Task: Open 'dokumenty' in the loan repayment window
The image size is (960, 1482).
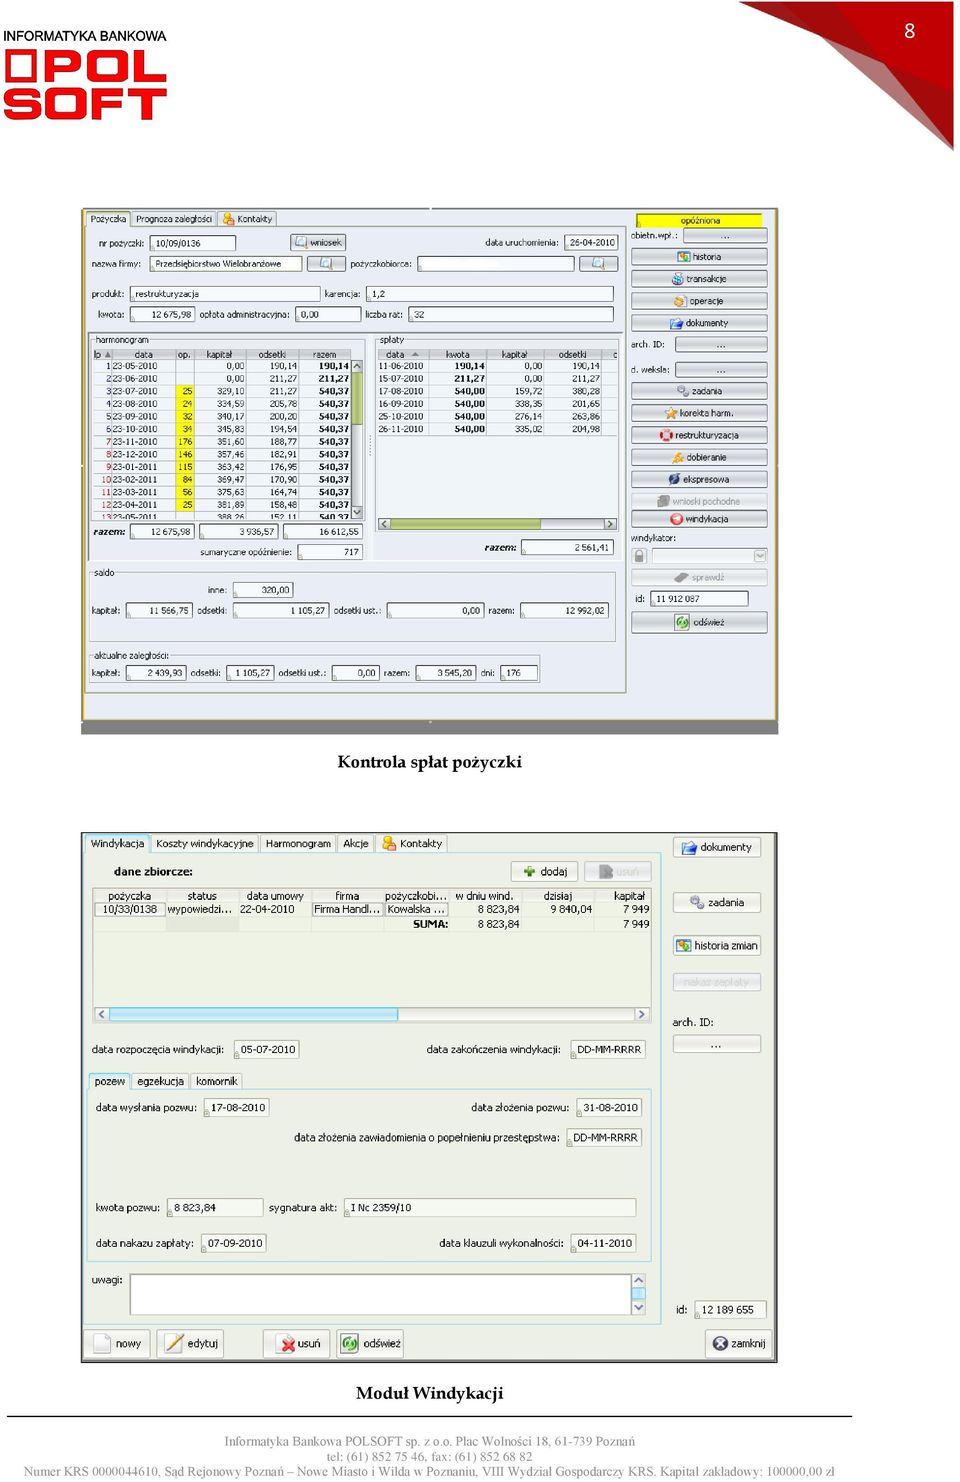Action: pyautogui.click(x=699, y=323)
